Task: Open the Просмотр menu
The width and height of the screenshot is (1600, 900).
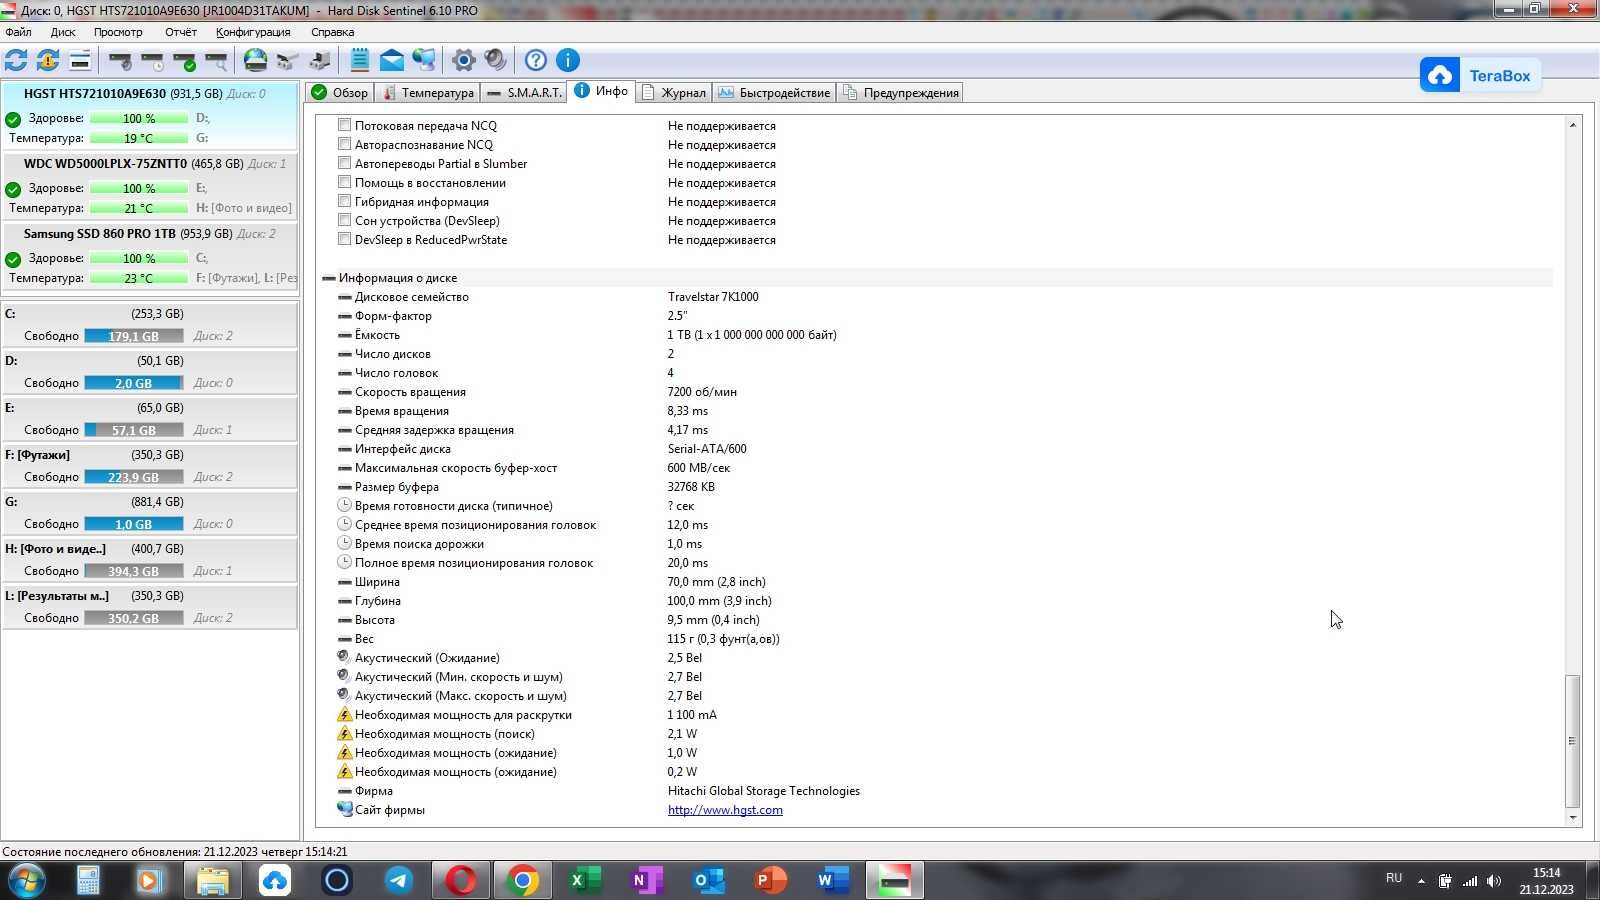Action: [x=118, y=32]
